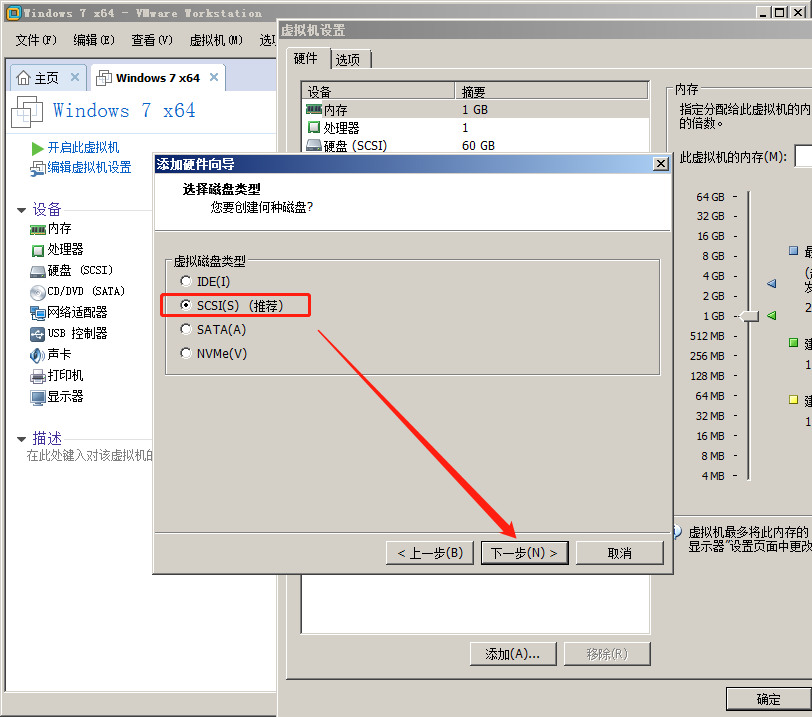Click the memory icon in the VM settings 内存 row
Image resolution: width=812 pixels, height=717 pixels.
point(314,109)
